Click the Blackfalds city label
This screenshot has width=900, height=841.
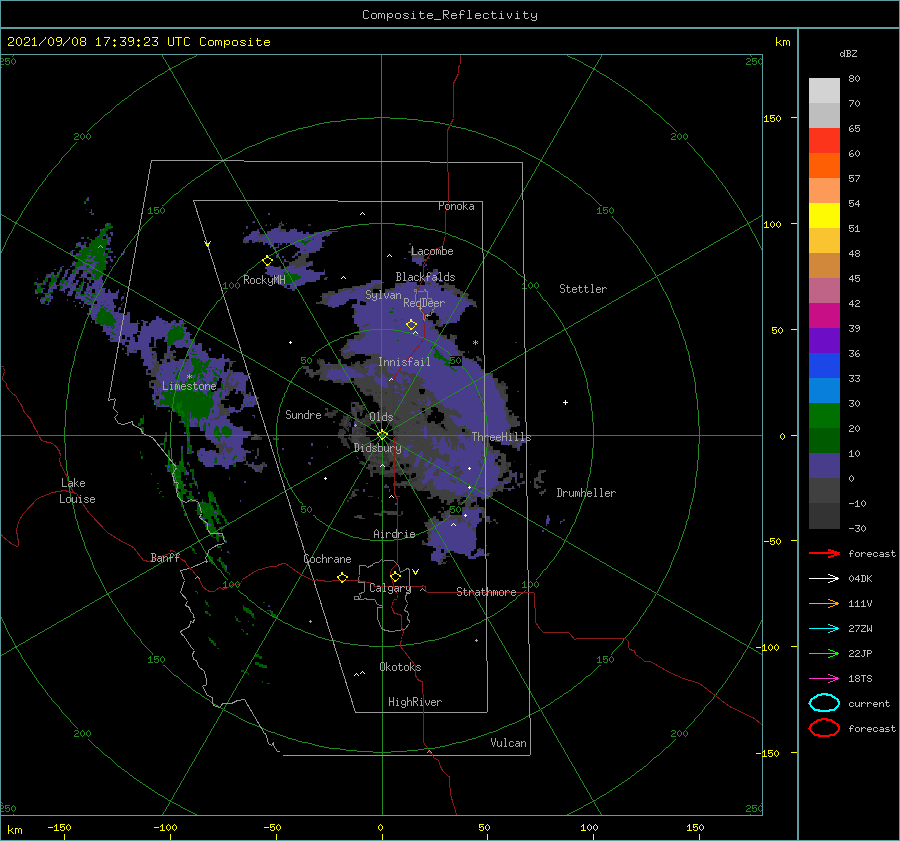(425, 277)
